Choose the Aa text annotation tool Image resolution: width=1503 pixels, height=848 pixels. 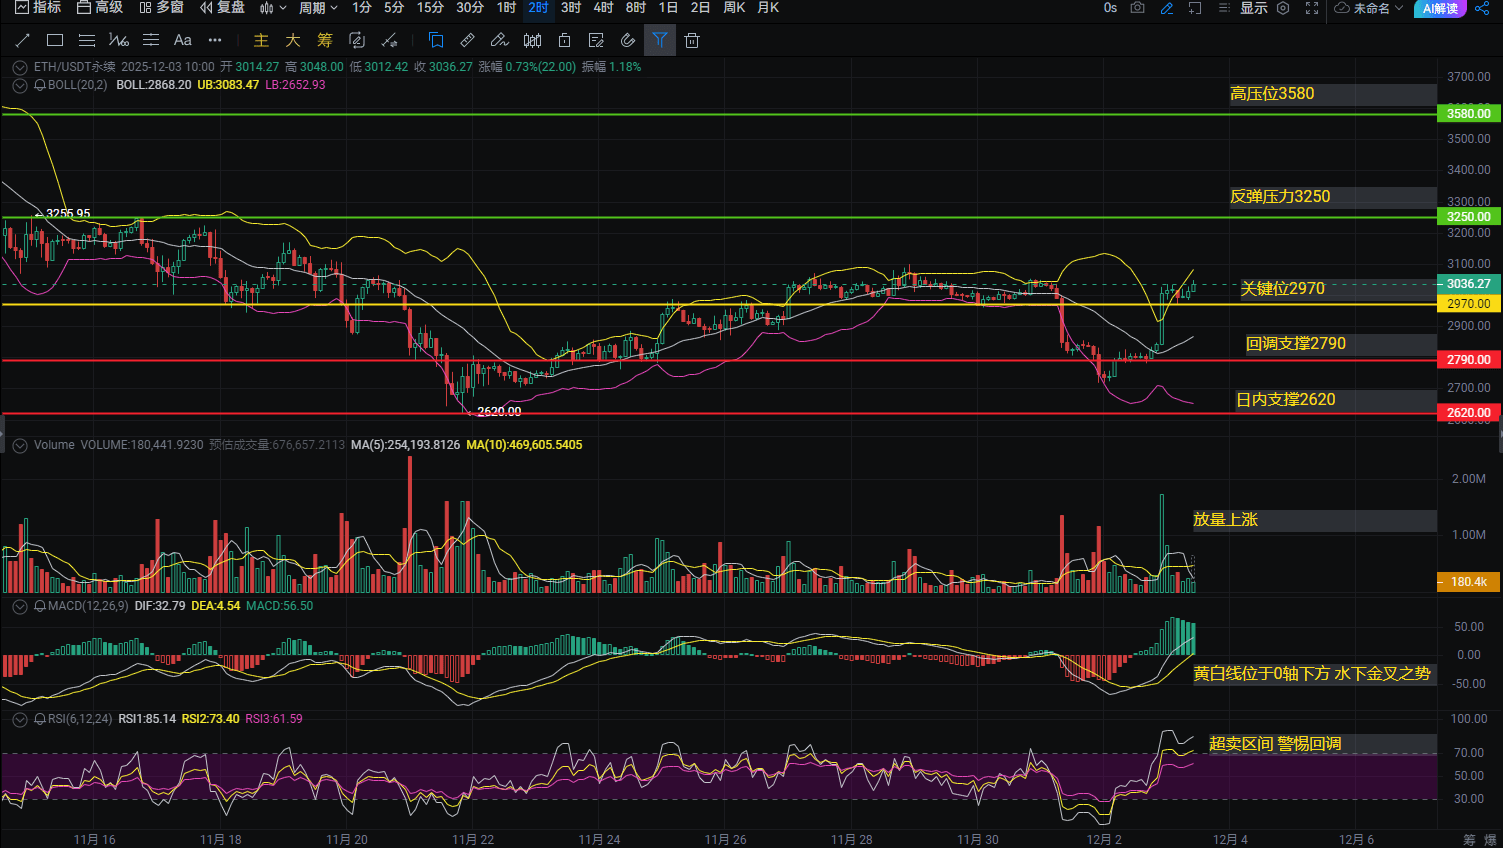tap(182, 41)
